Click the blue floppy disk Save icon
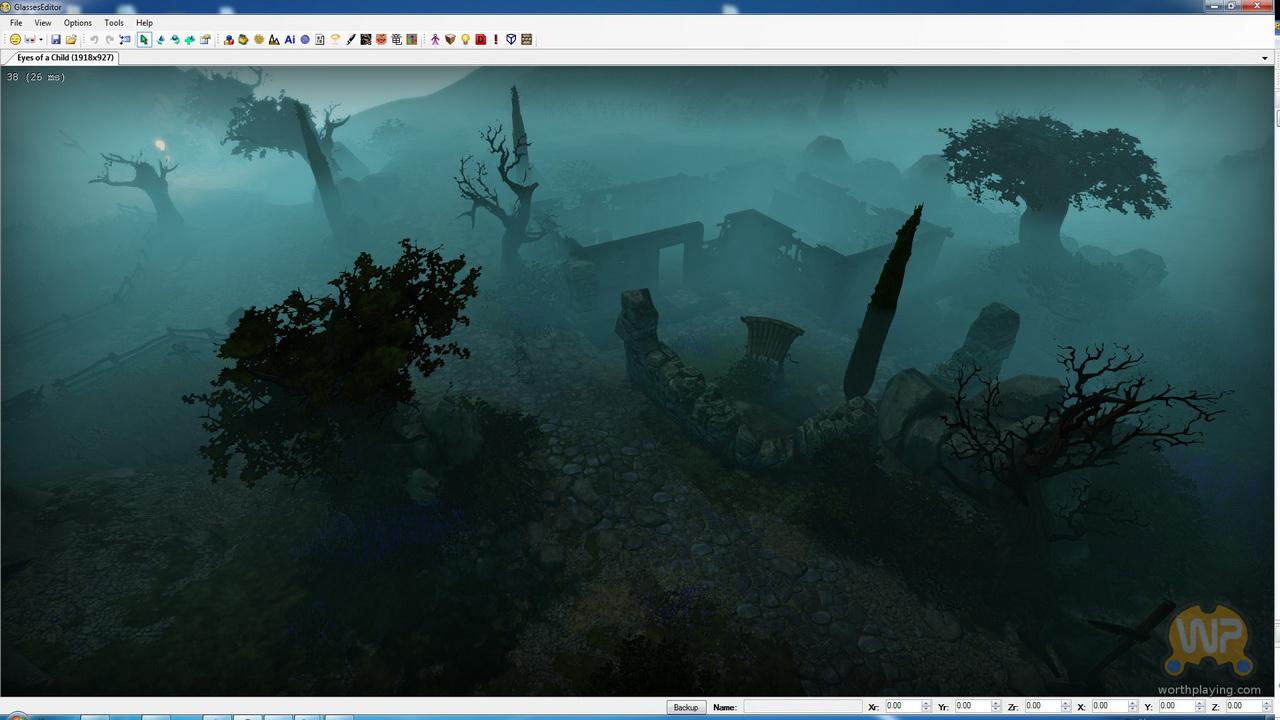Viewport: 1280px width, 720px height. (56, 40)
